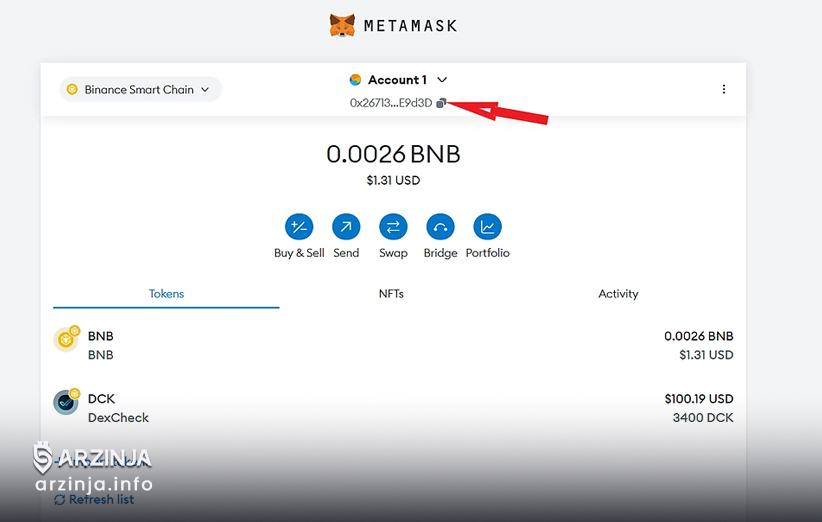
Task: Click the Binance Smart Chain network logo
Action: point(72,90)
